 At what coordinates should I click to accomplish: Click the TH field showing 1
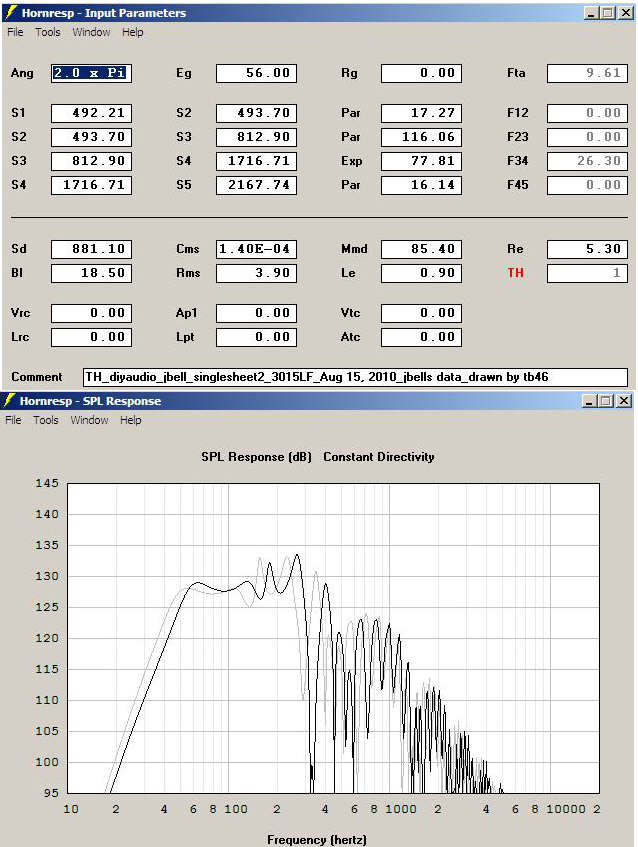pos(587,273)
